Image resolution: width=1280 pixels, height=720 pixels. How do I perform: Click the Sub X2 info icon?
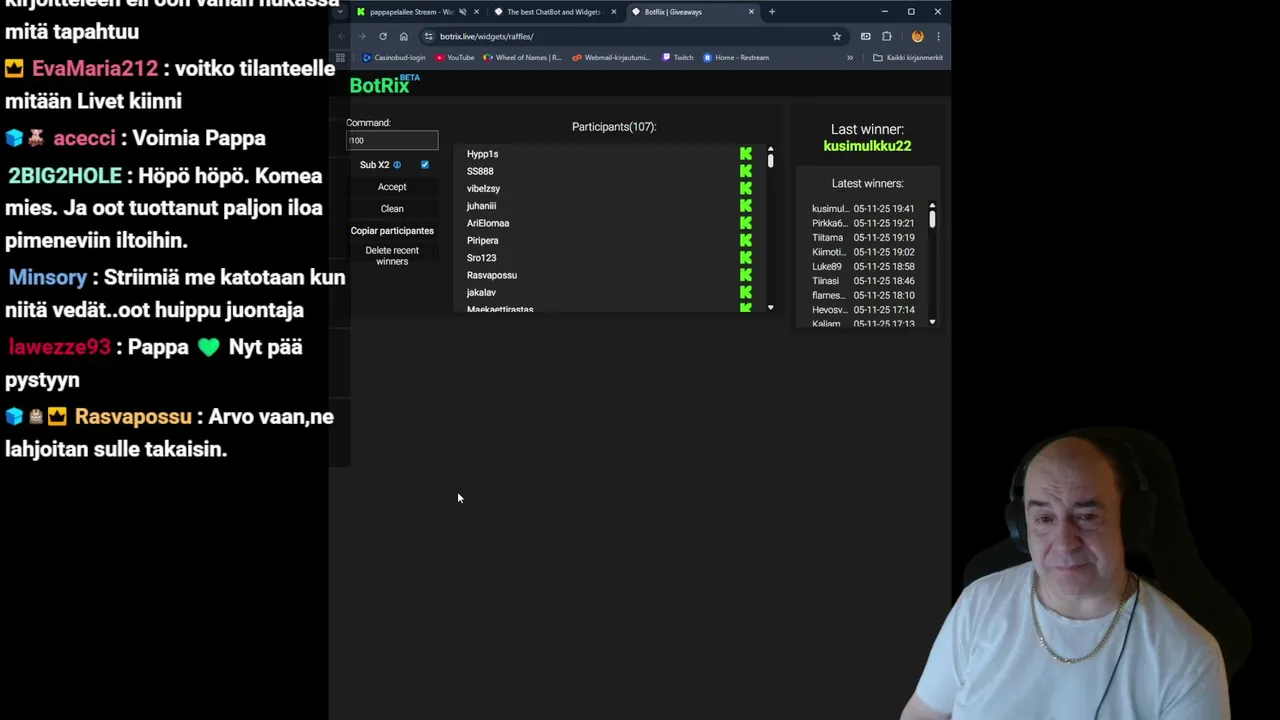[x=397, y=165]
